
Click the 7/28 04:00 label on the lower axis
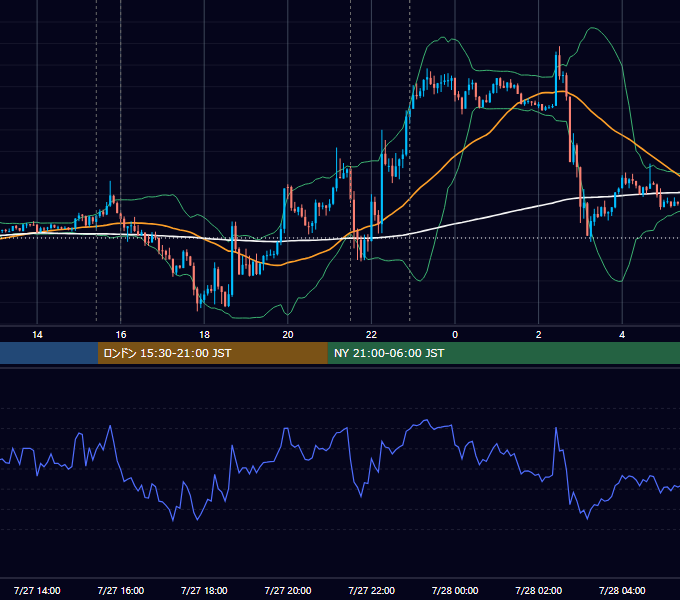pyautogui.click(x=622, y=590)
